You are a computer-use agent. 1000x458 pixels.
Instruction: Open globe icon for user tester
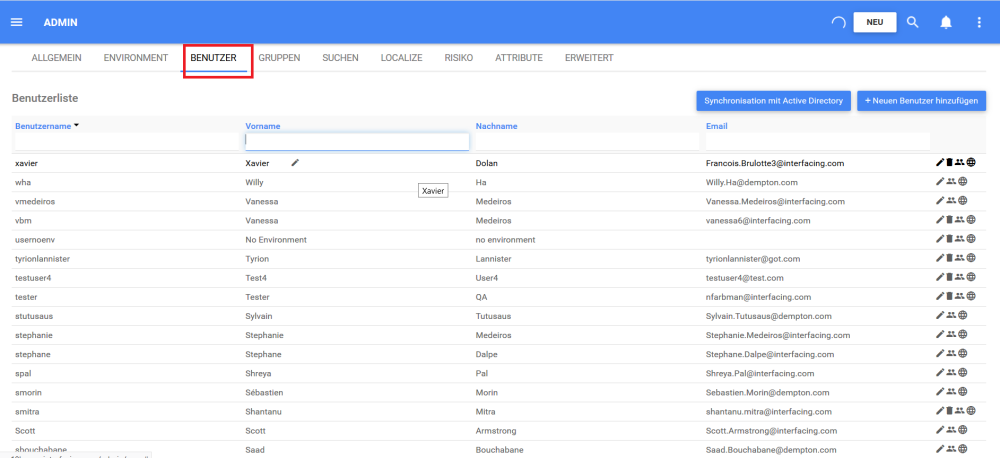coord(971,296)
